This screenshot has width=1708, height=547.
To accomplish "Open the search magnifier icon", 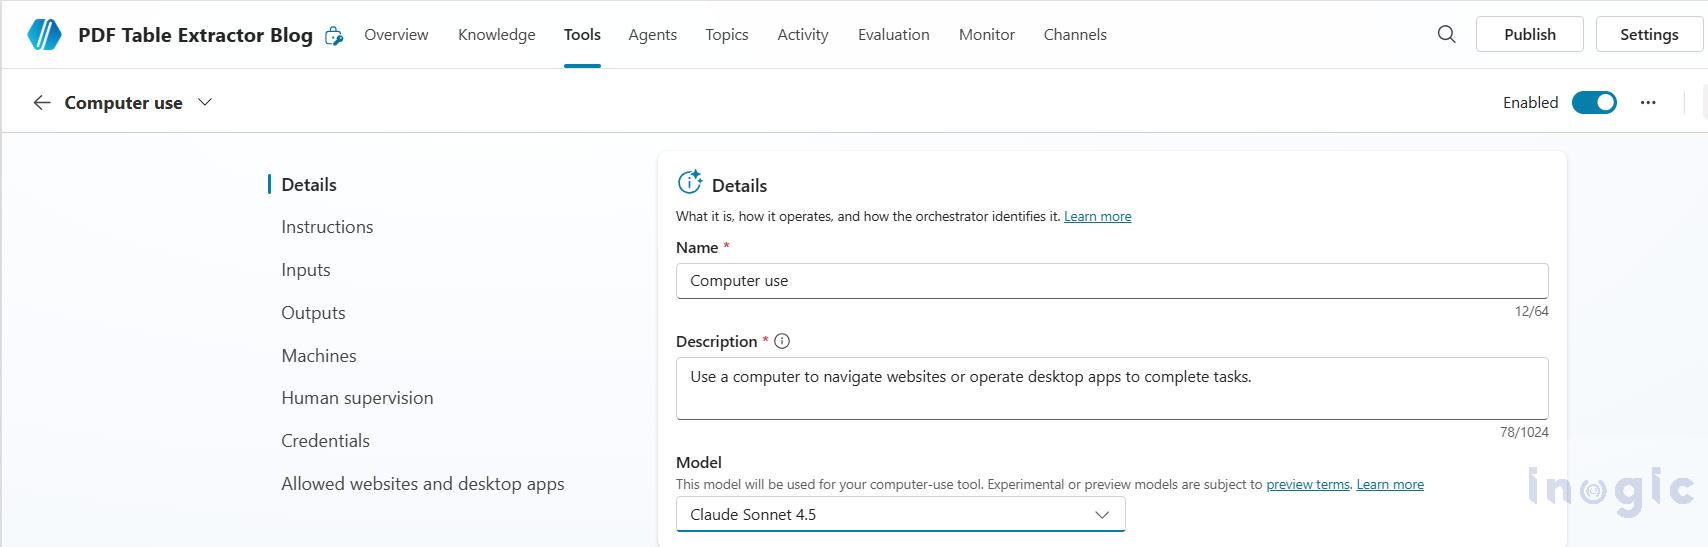I will coord(1446,34).
